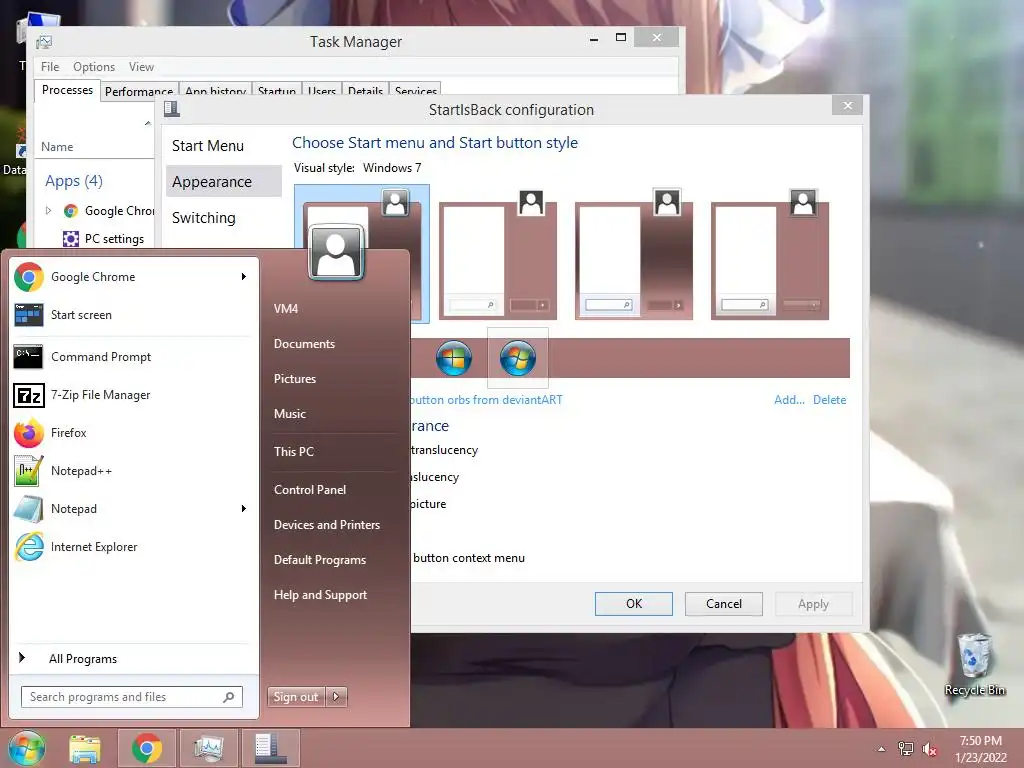Open the File menu in Task Manager

[50, 67]
